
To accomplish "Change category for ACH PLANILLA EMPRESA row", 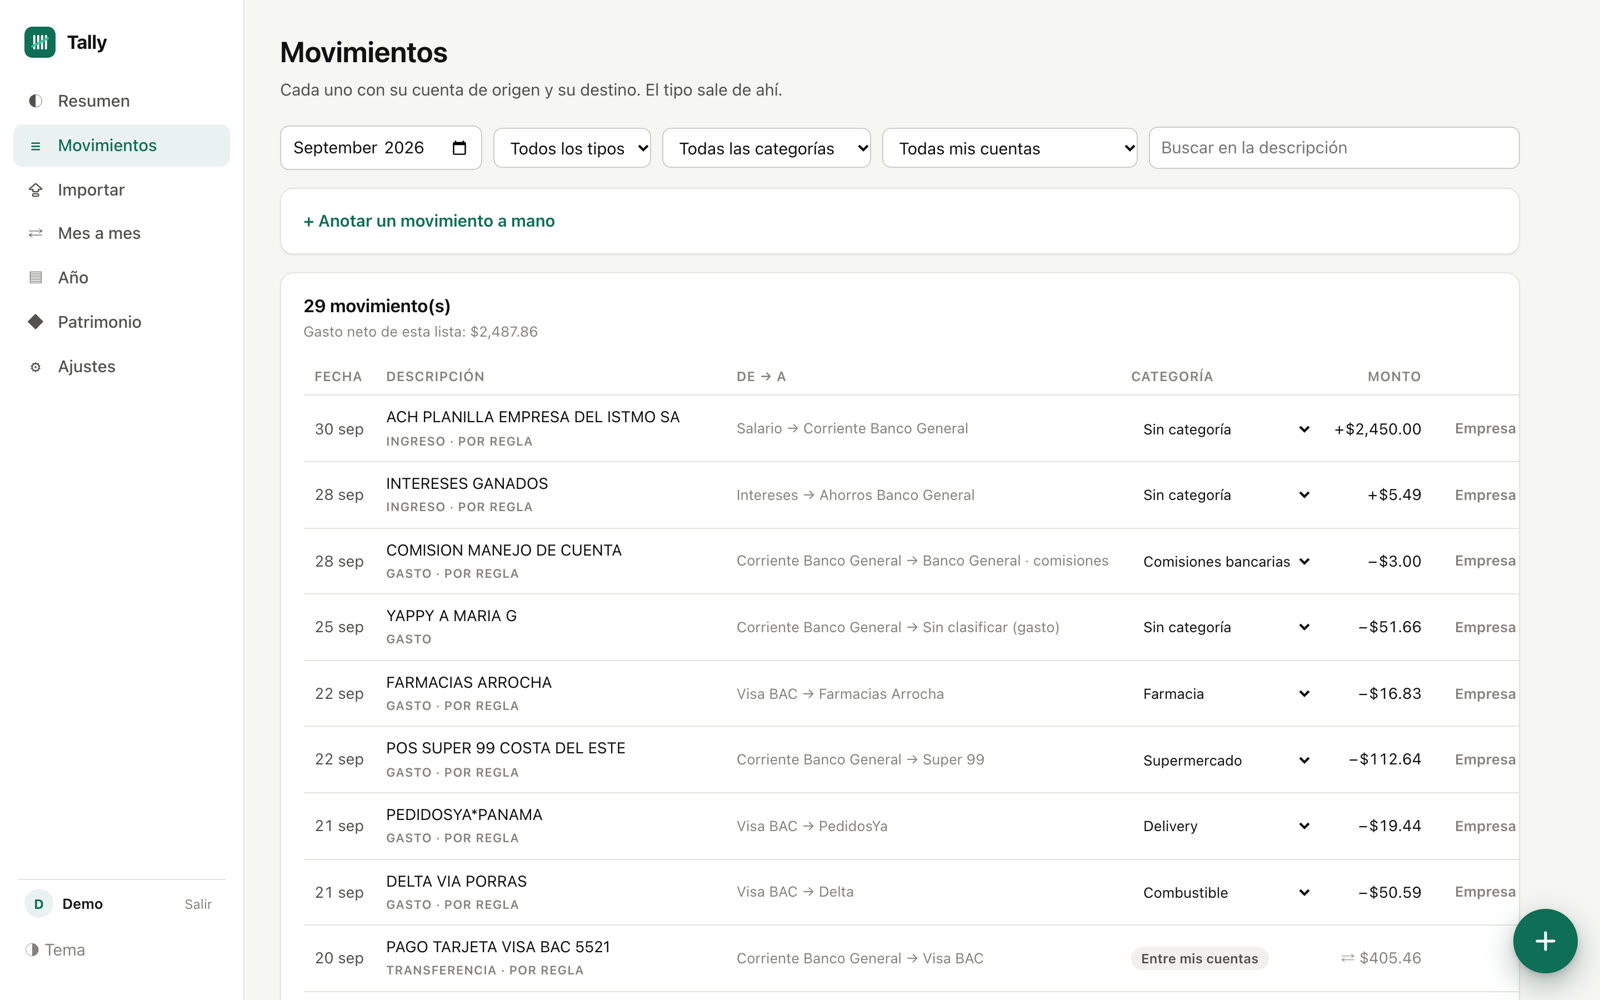I will coord(1226,429).
